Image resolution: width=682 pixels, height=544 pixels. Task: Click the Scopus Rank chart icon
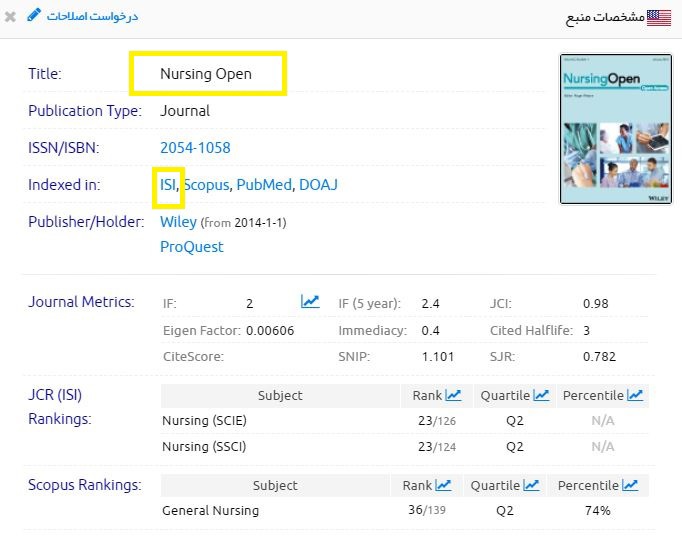443,486
